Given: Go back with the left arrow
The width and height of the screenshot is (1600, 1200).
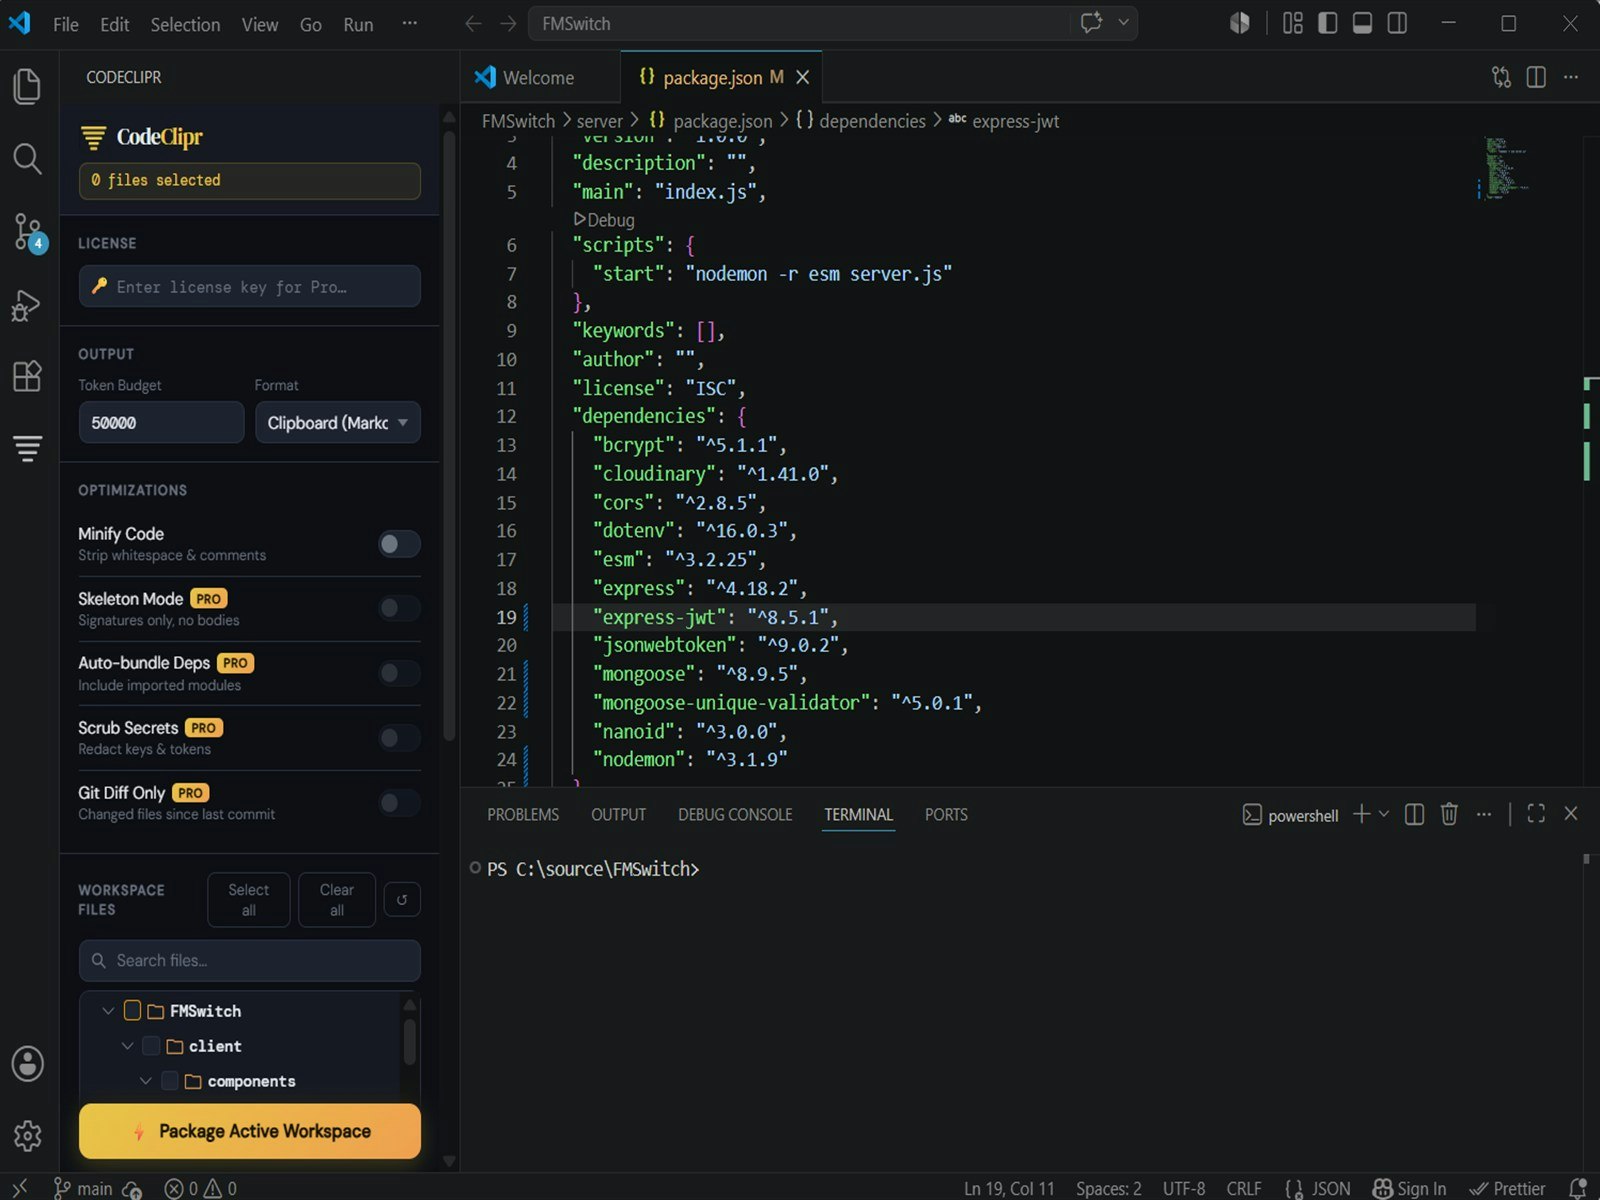Looking at the screenshot, I should click(x=473, y=24).
